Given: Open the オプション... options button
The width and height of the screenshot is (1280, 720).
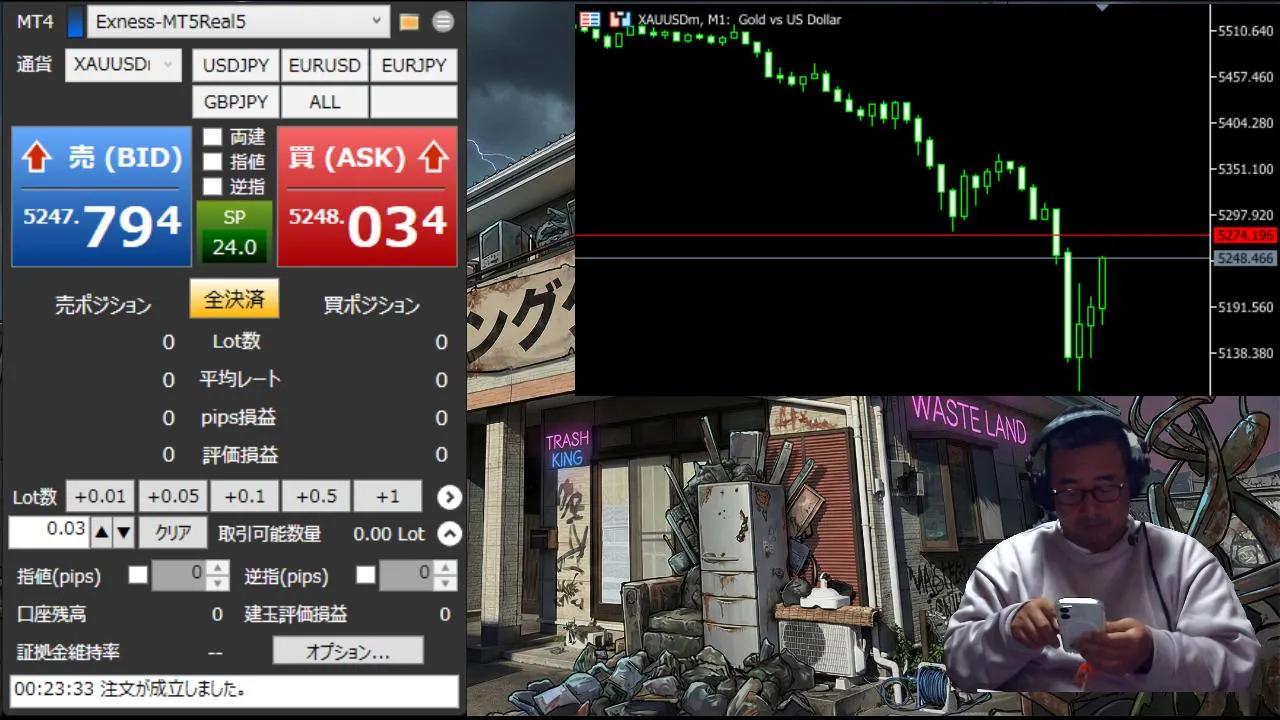Looking at the screenshot, I should [x=348, y=652].
